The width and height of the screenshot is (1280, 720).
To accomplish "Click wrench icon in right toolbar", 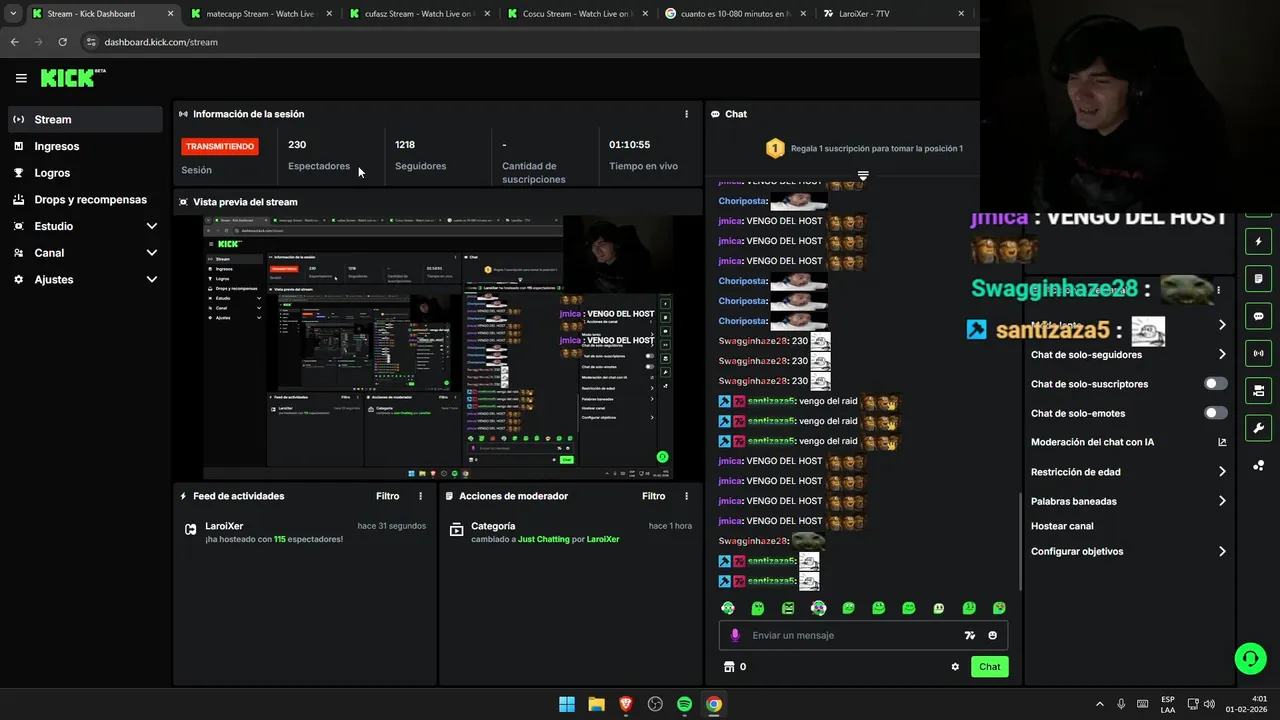I will click(1258, 428).
